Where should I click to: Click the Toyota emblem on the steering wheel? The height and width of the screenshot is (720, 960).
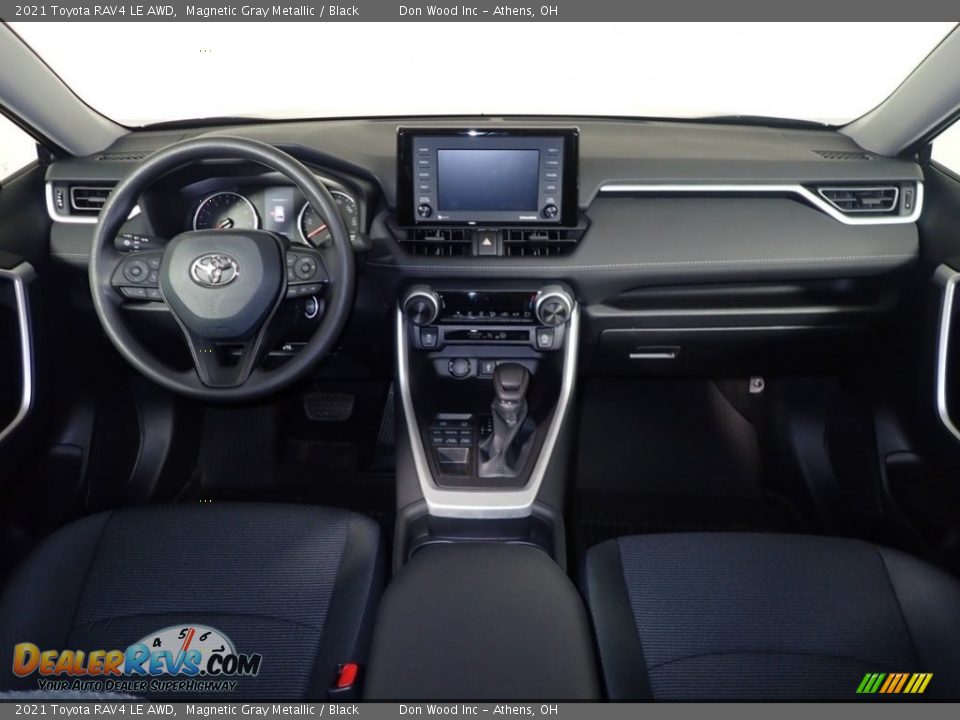[215, 271]
